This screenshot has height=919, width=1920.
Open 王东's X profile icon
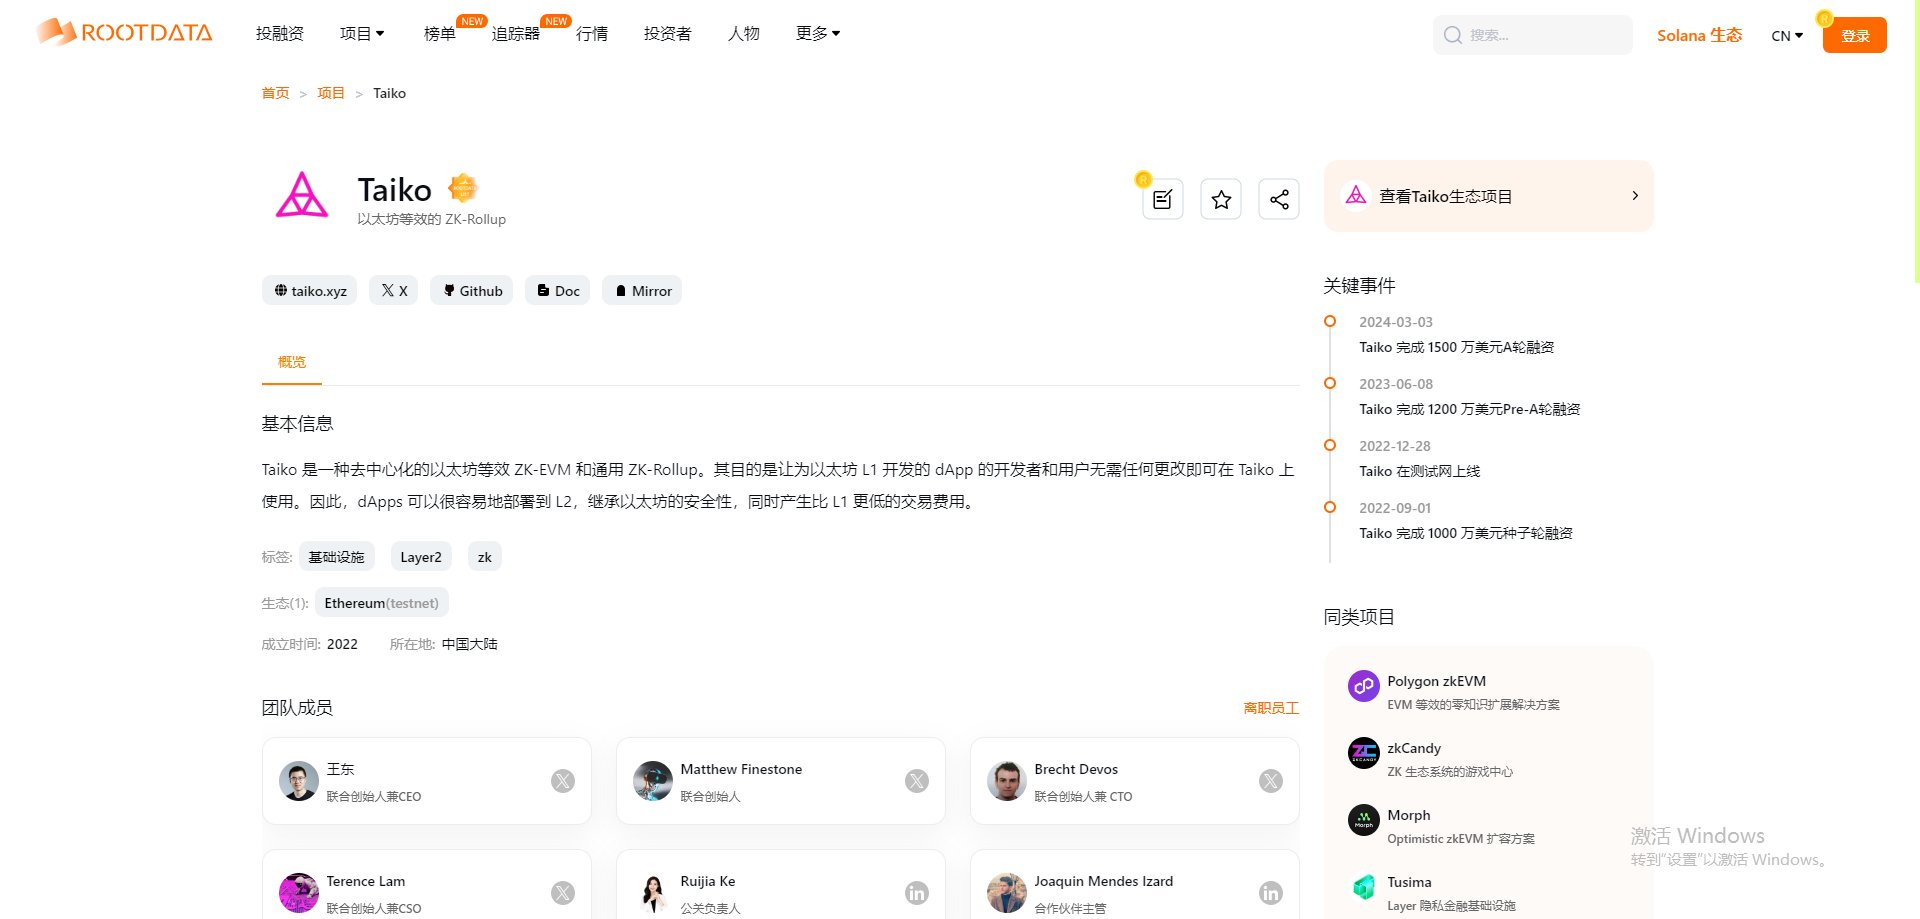(x=563, y=781)
